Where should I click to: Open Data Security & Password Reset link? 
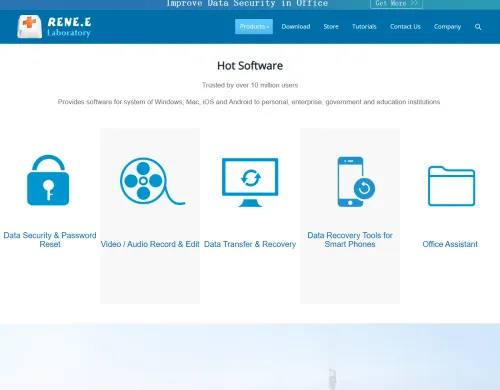50,240
